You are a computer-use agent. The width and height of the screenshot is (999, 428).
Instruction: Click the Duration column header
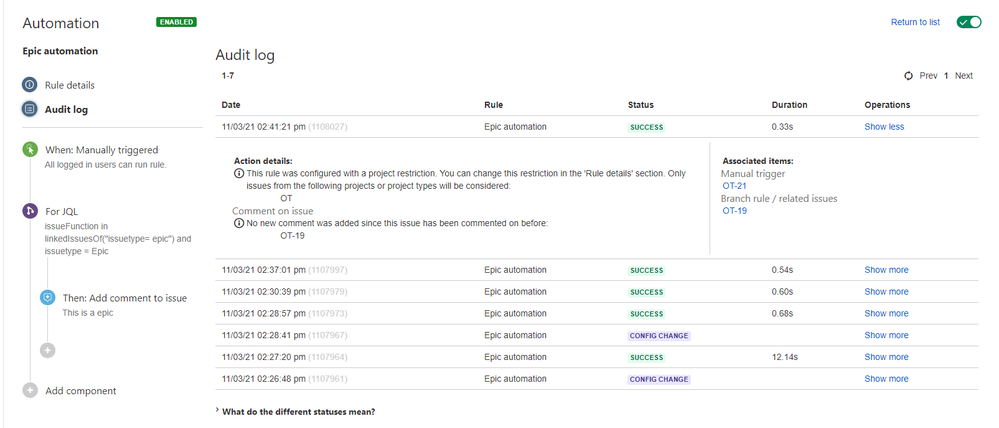[789, 105]
